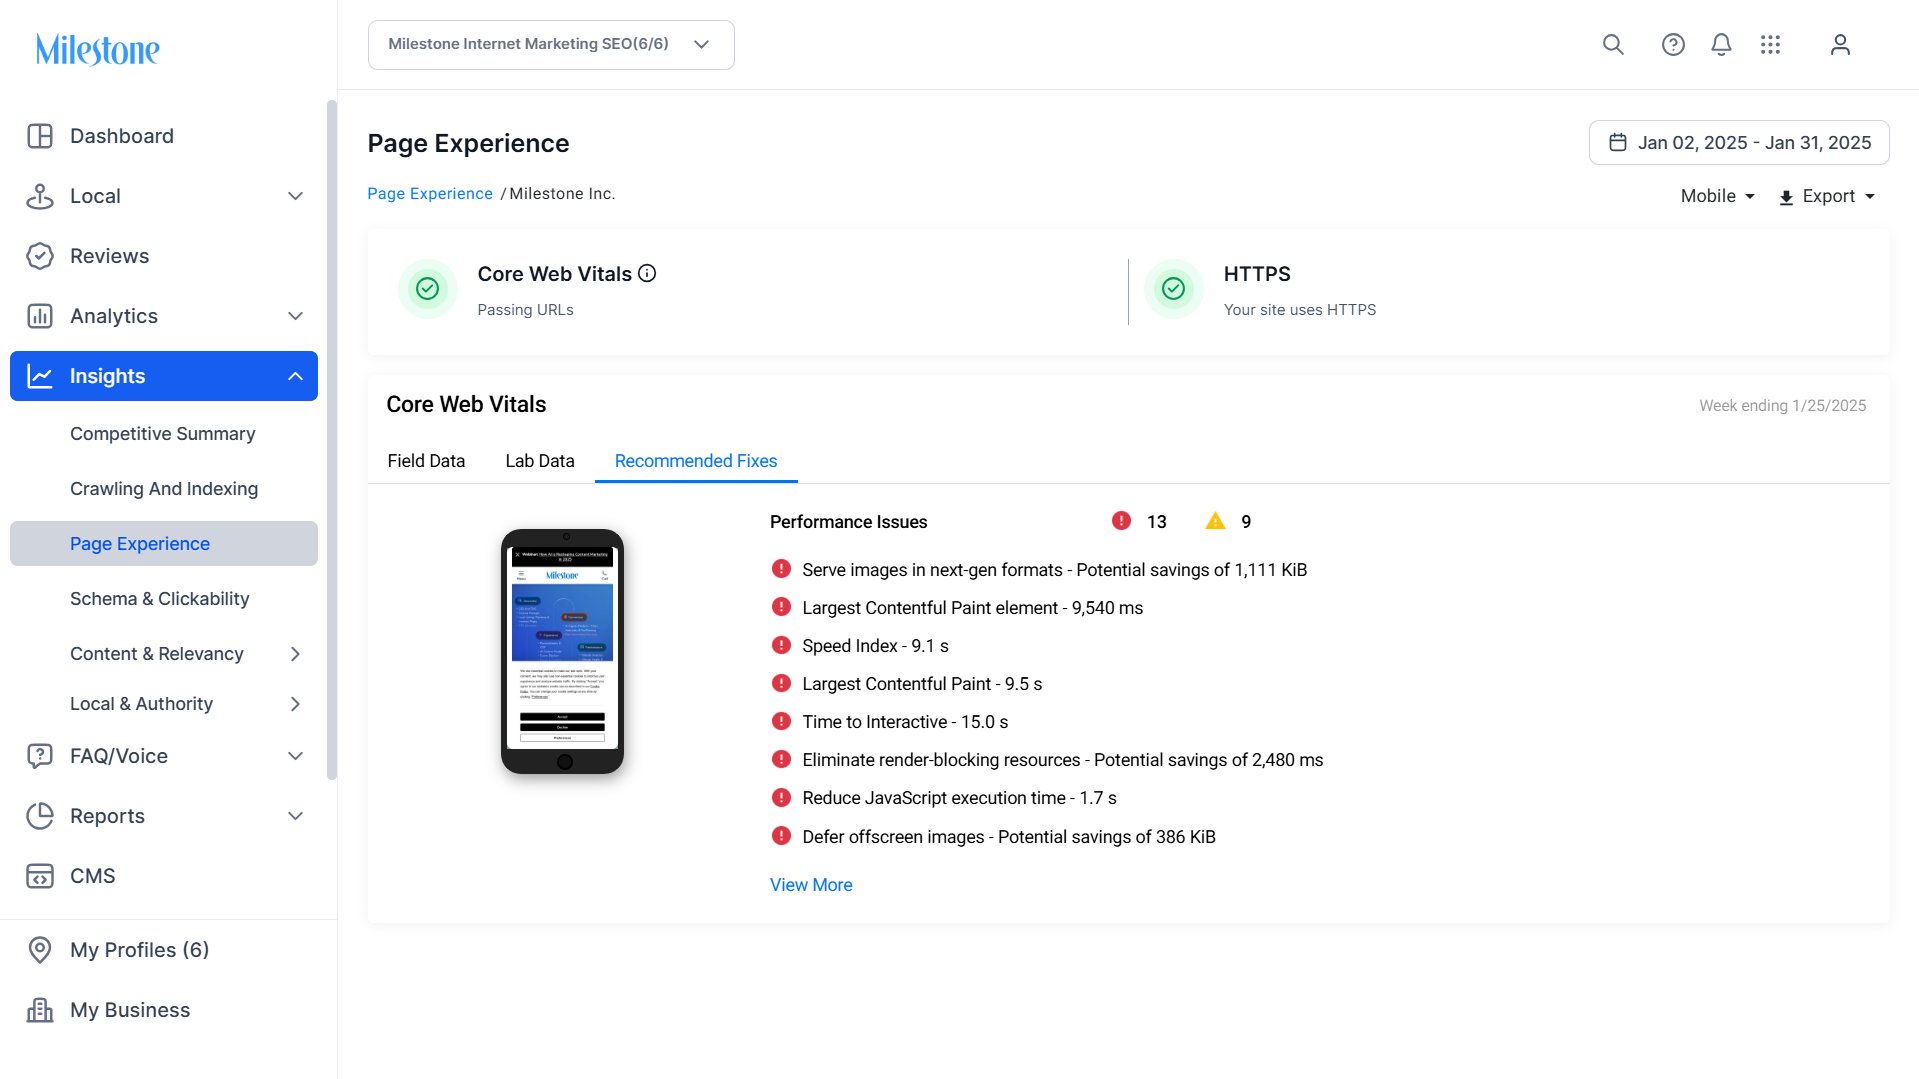Click the FAQ/Voice speech bubble icon
1919x1079 pixels.
tap(40, 756)
